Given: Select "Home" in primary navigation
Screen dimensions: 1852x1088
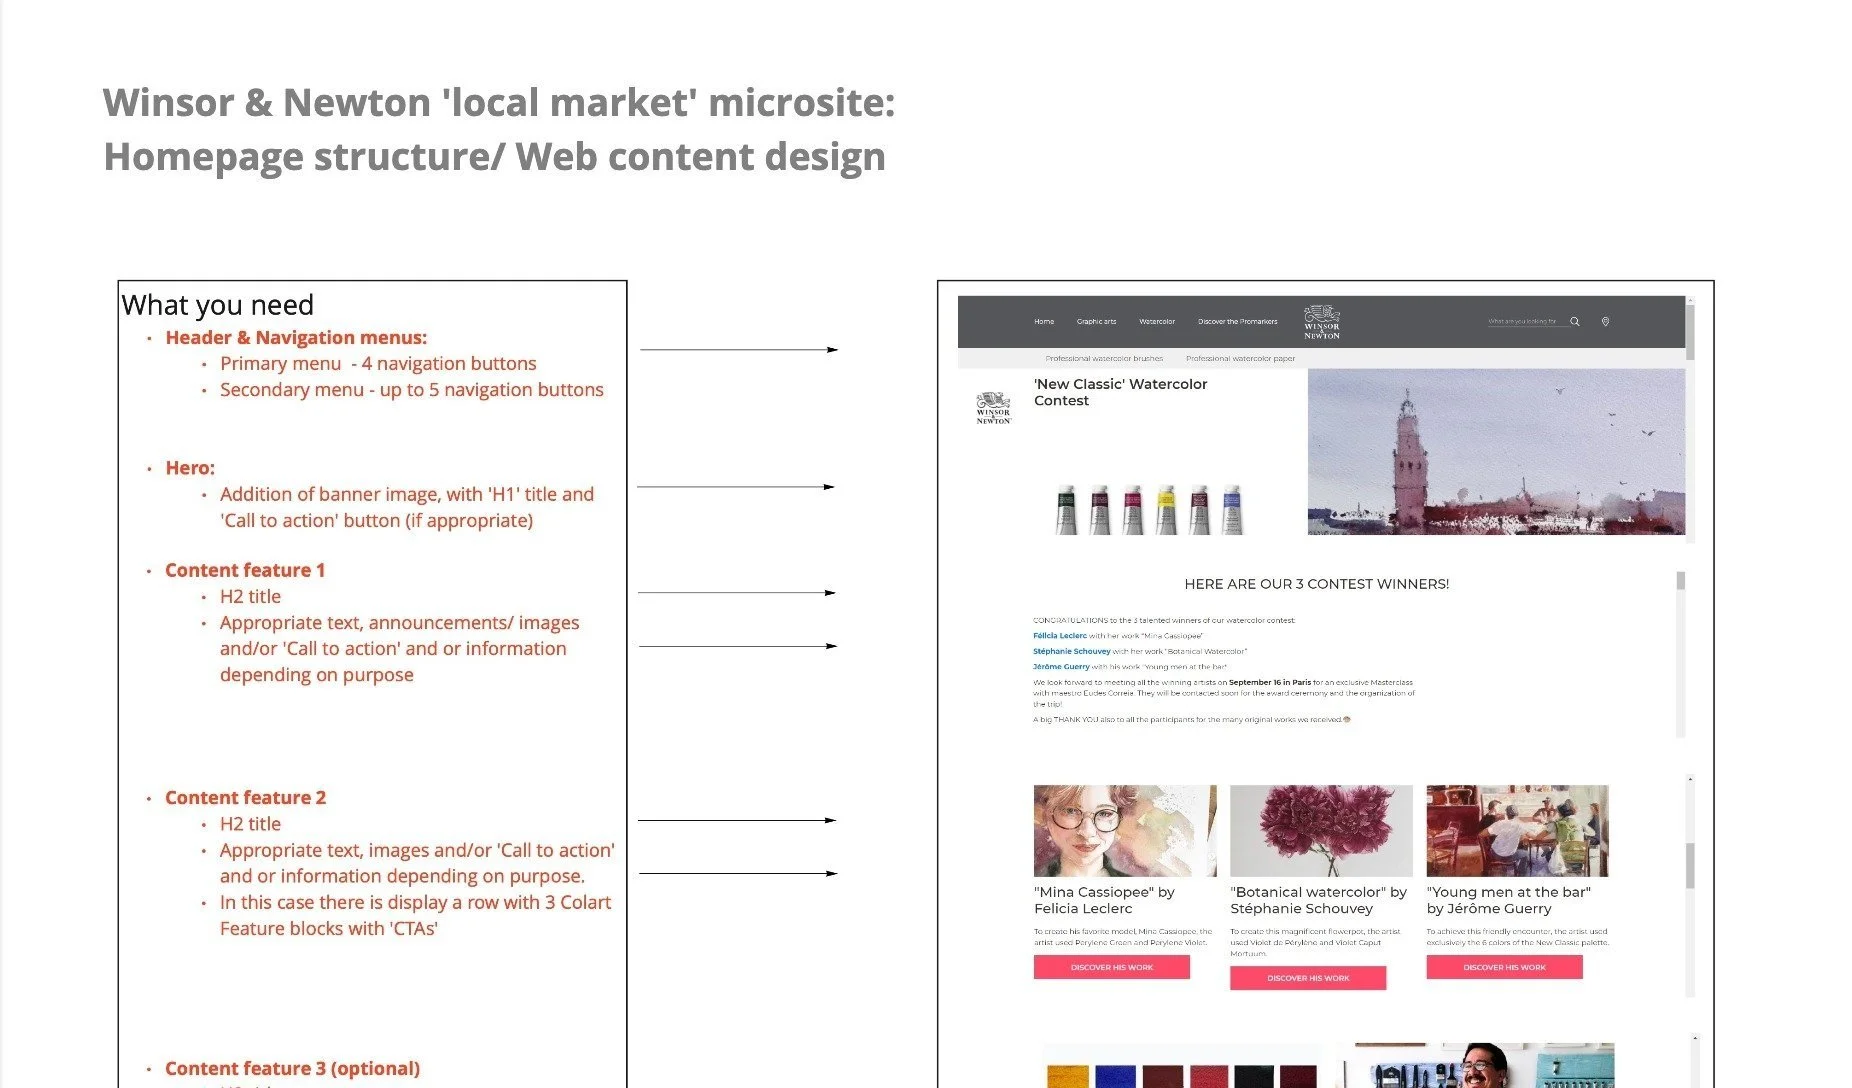Looking at the screenshot, I should click(1044, 321).
